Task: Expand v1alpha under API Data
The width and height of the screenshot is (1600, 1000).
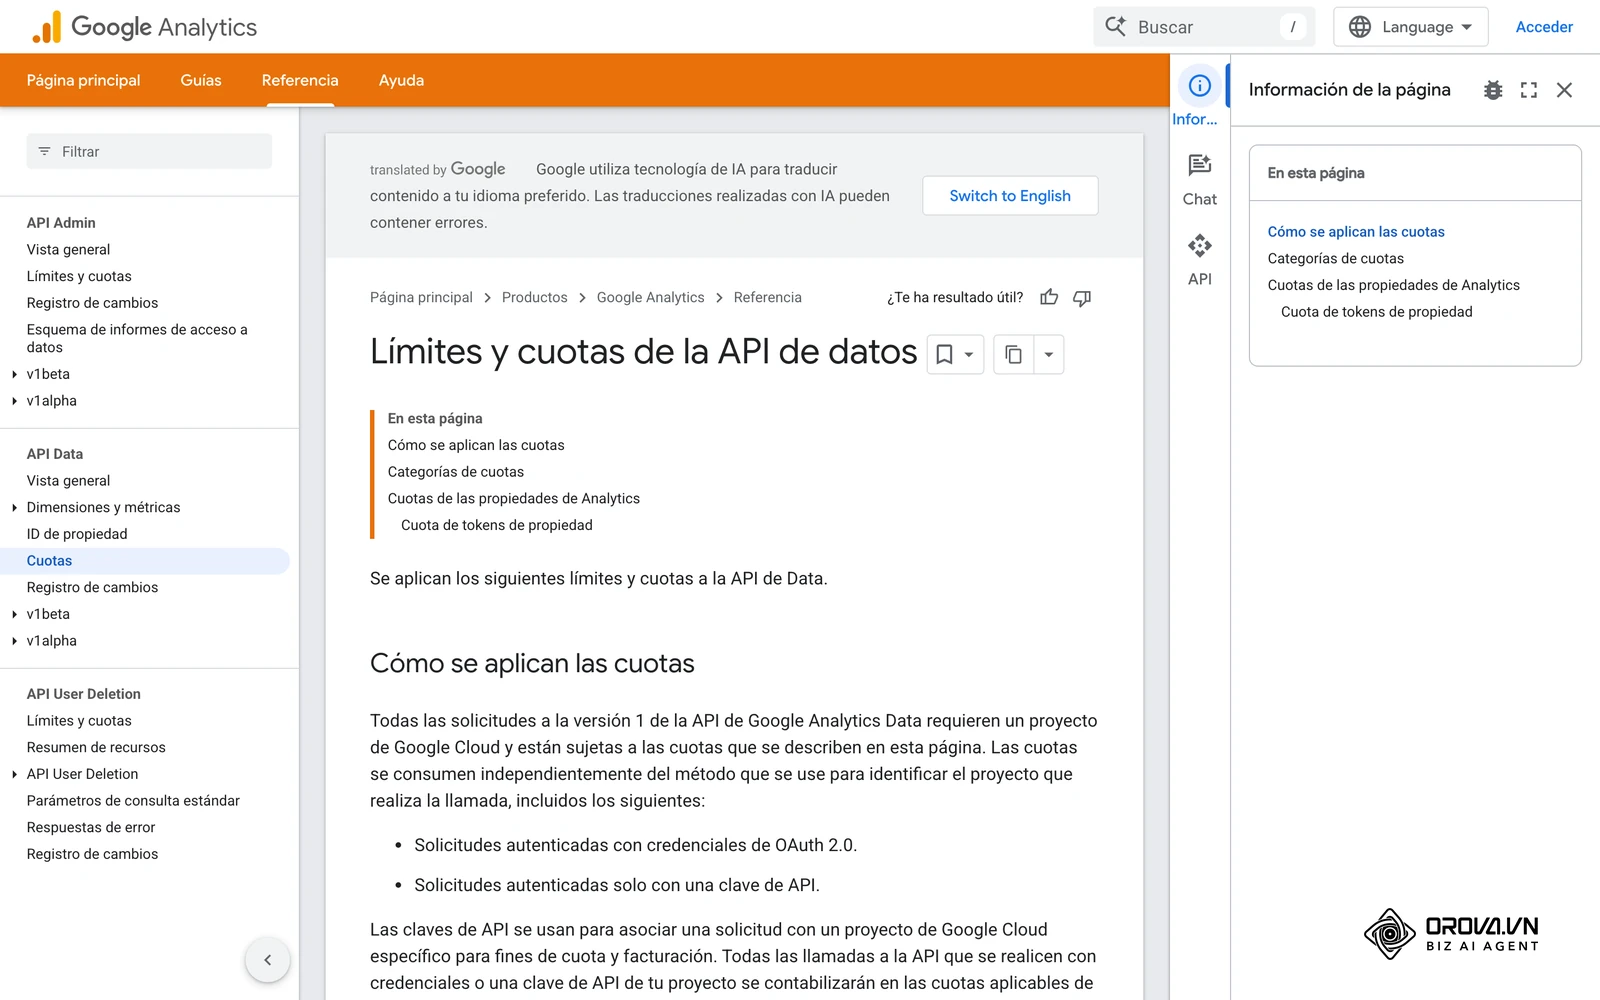Action: [x=15, y=641]
